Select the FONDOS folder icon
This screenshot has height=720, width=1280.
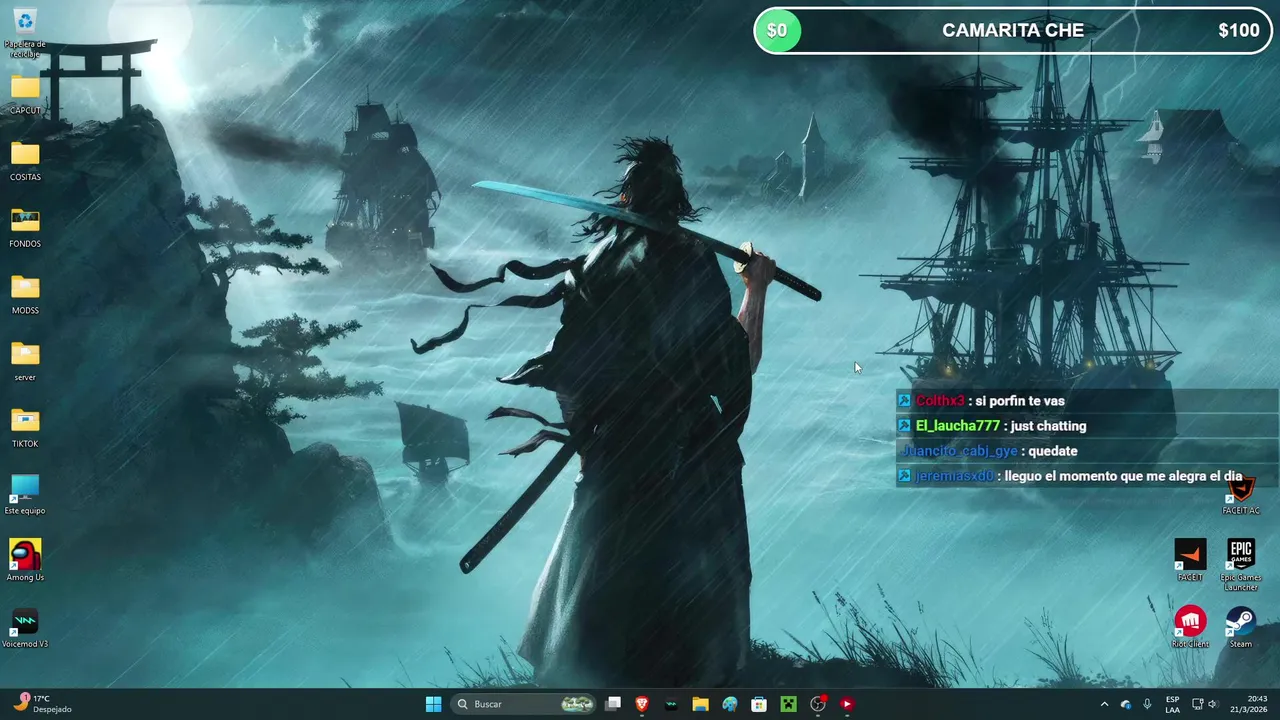click(x=25, y=228)
